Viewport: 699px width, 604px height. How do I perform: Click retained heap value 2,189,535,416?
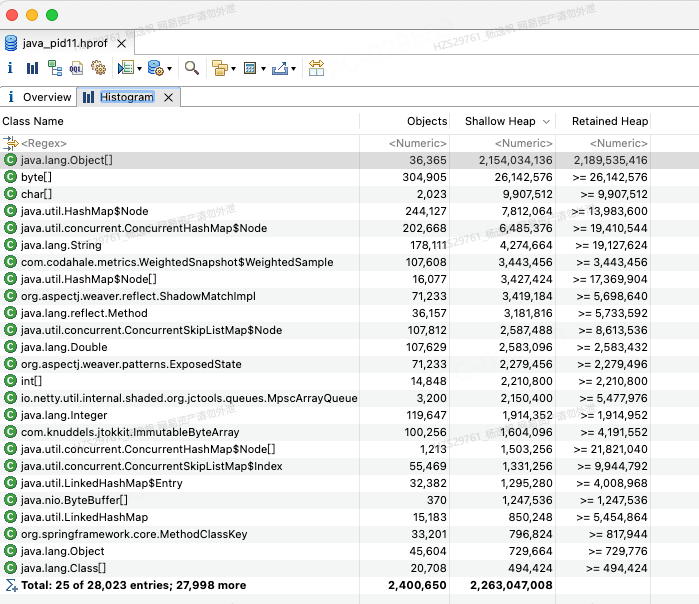610,160
